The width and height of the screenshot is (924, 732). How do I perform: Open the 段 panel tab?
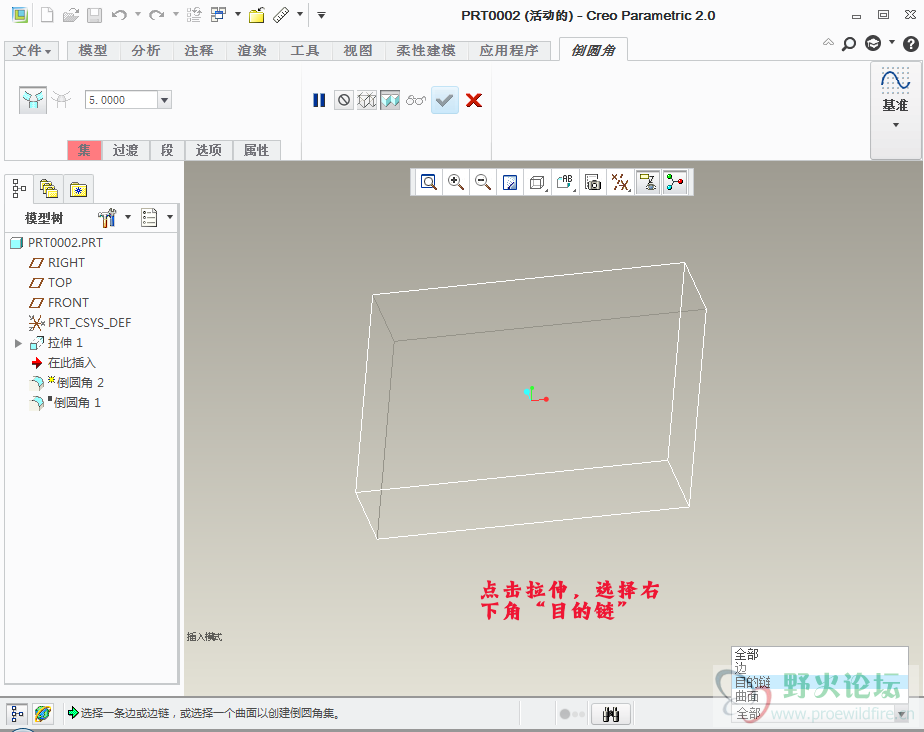pyautogui.click(x=167, y=150)
